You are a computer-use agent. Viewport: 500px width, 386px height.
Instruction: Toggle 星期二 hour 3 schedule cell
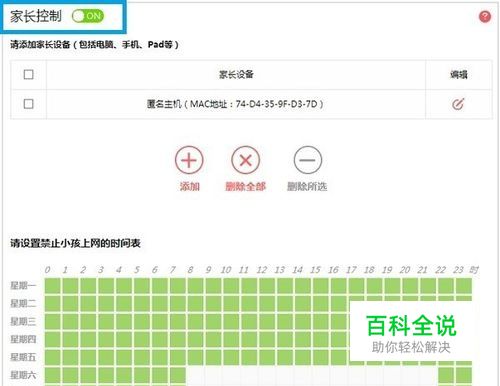[x=106, y=304]
